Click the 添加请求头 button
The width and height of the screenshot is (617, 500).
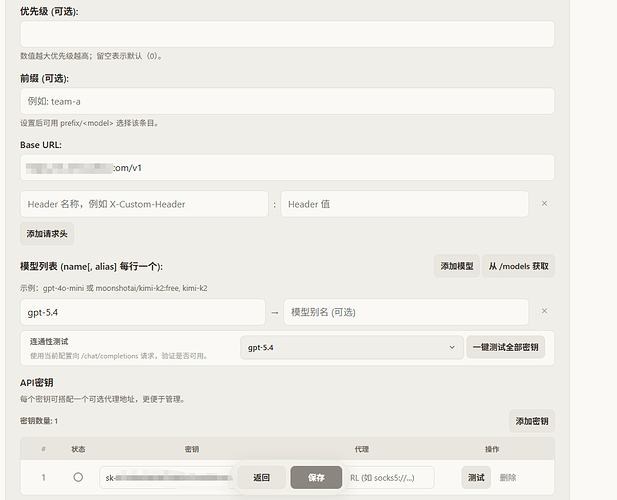pyautogui.click(x=47, y=234)
